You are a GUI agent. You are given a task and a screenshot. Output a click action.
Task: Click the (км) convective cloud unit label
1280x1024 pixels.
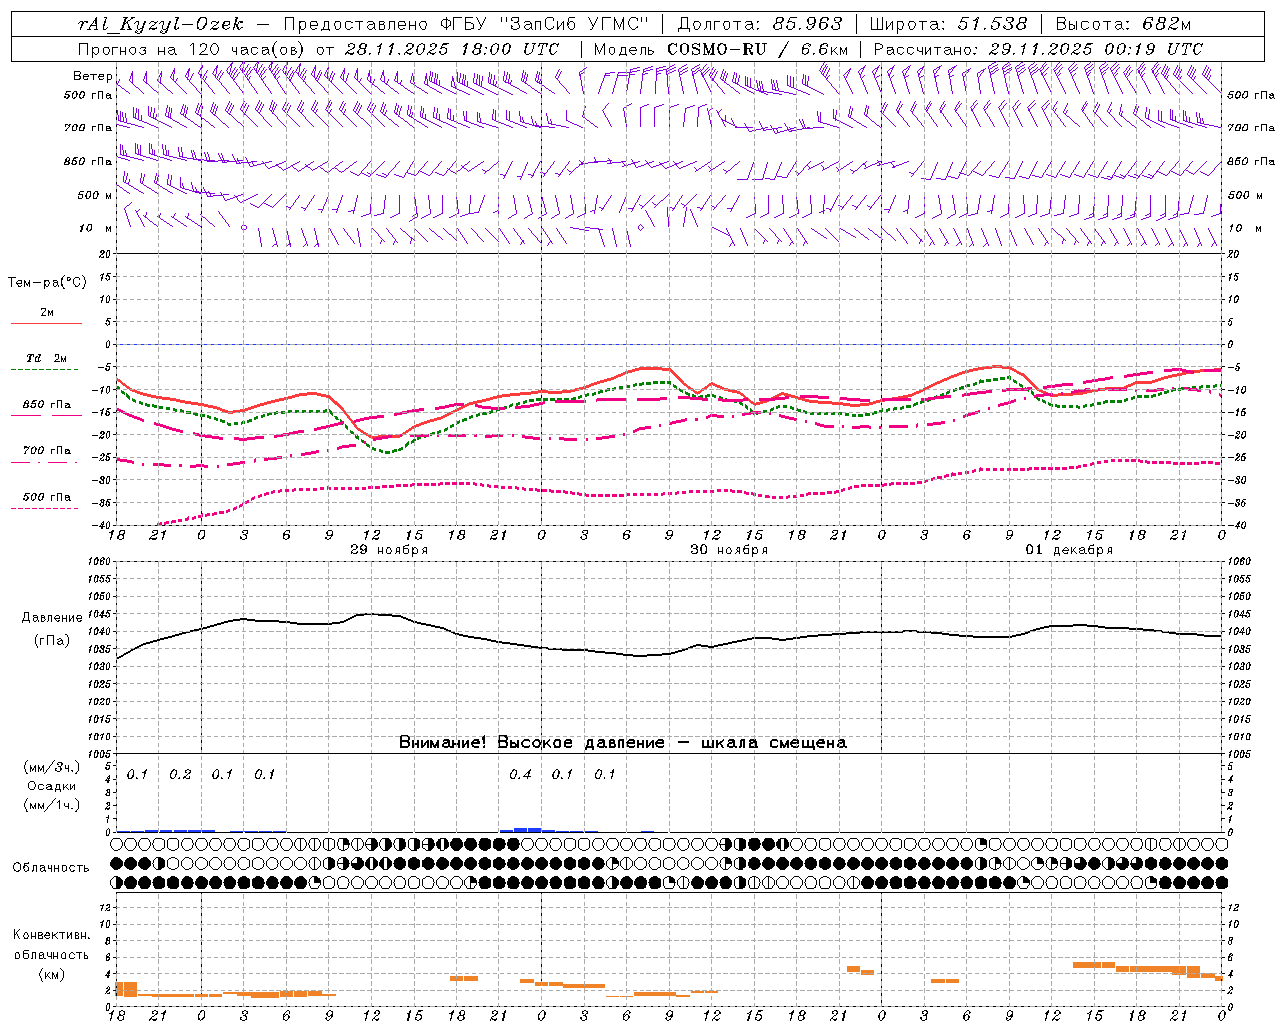point(52,974)
